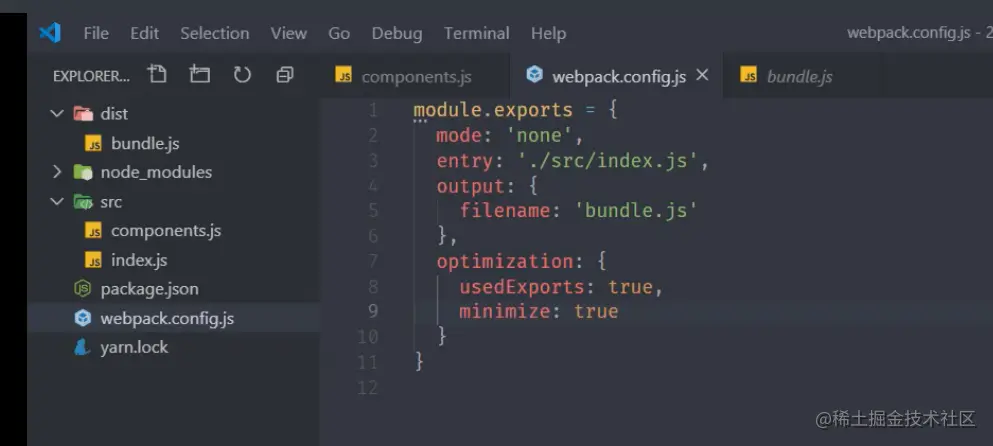The image size is (993, 446).
Task: Click the 'minimize' property in code
Action: click(x=505, y=312)
